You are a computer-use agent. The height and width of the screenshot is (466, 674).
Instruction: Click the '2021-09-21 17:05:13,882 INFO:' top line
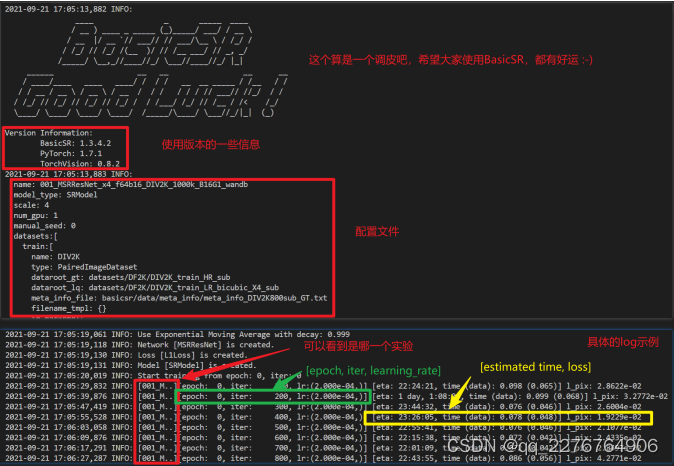69,9
